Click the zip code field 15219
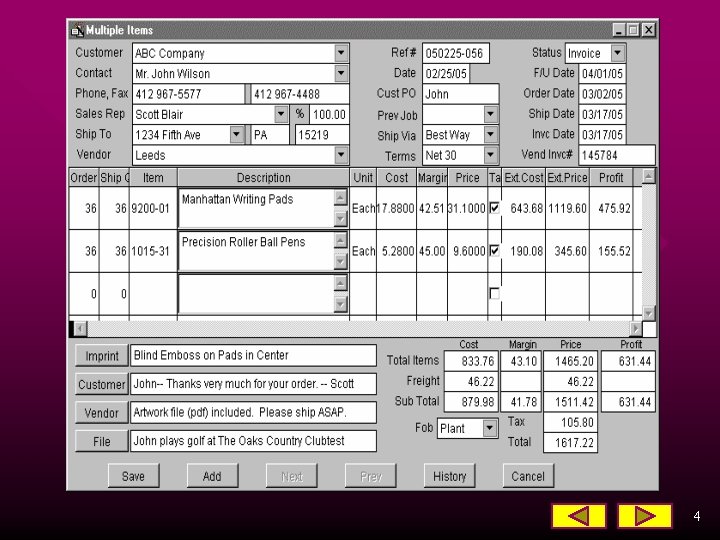 [322, 135]
